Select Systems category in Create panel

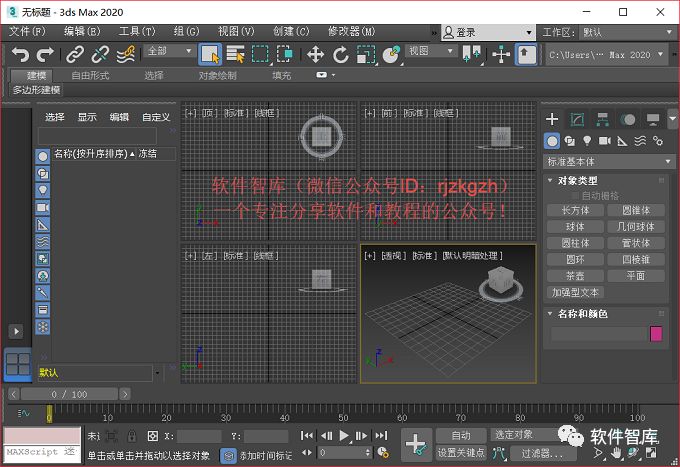point(658,141)
